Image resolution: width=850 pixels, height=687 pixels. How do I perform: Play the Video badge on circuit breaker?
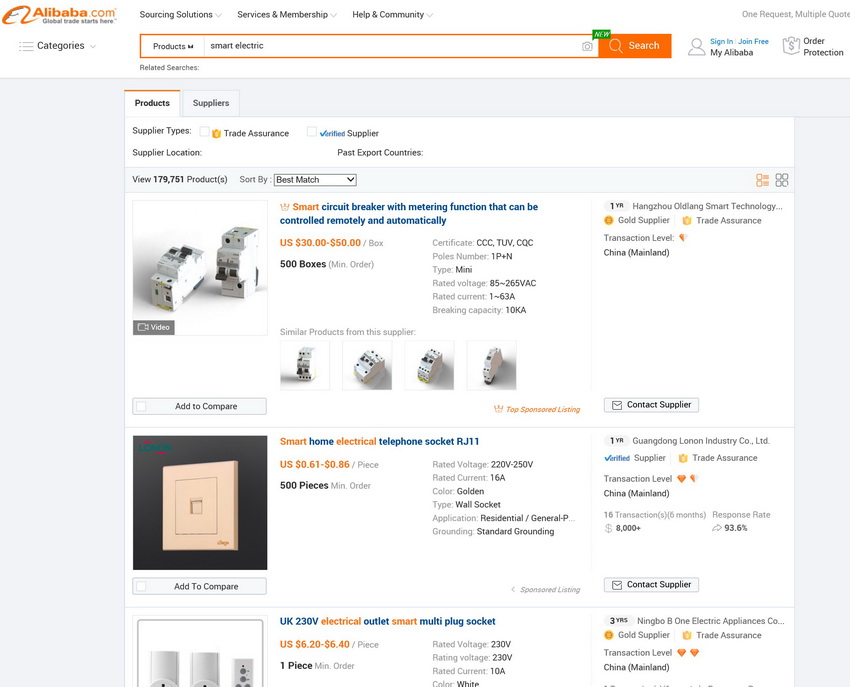click(x=154, y=327)
